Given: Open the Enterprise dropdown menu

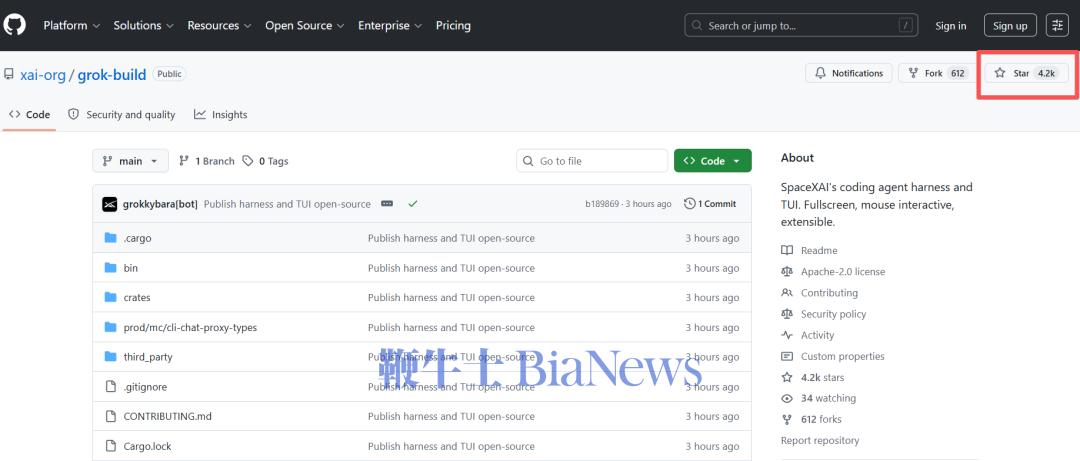Looking at the screenshot, I should click(391, 25).
